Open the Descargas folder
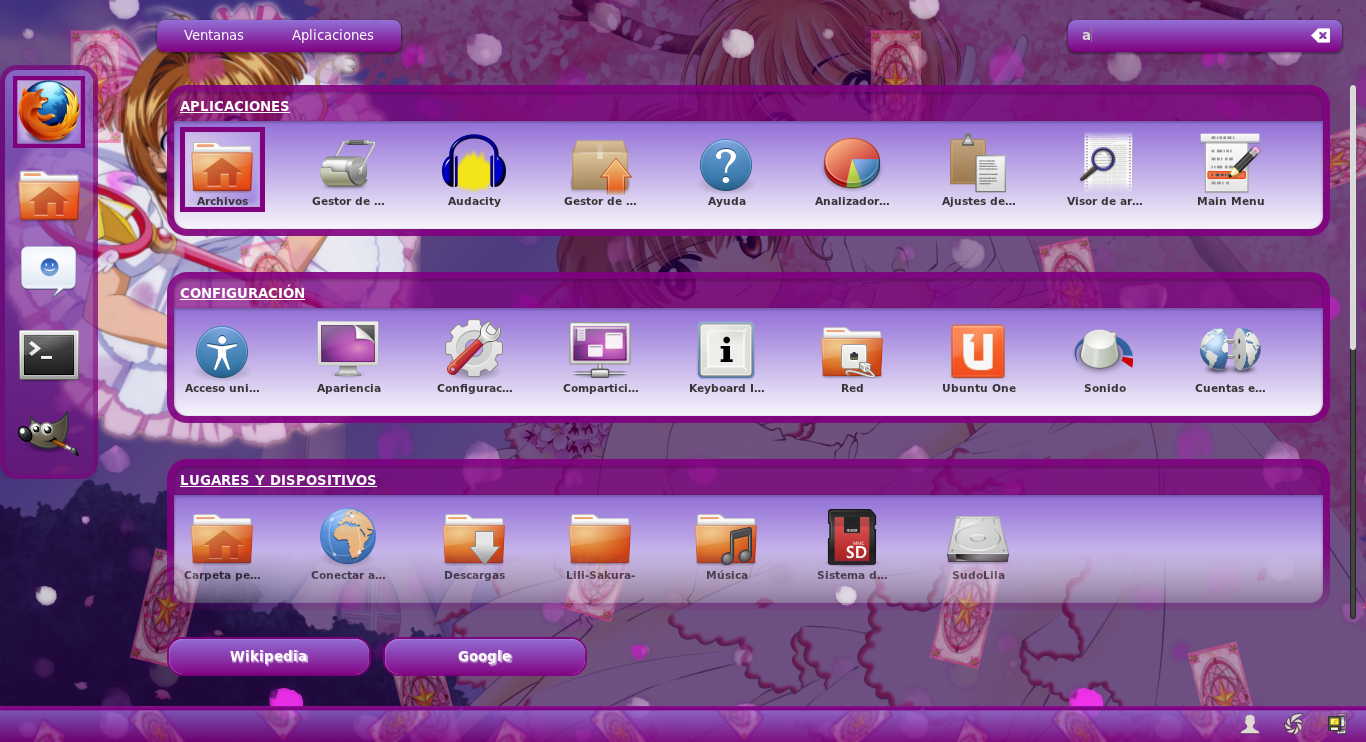 click(474, 544)
